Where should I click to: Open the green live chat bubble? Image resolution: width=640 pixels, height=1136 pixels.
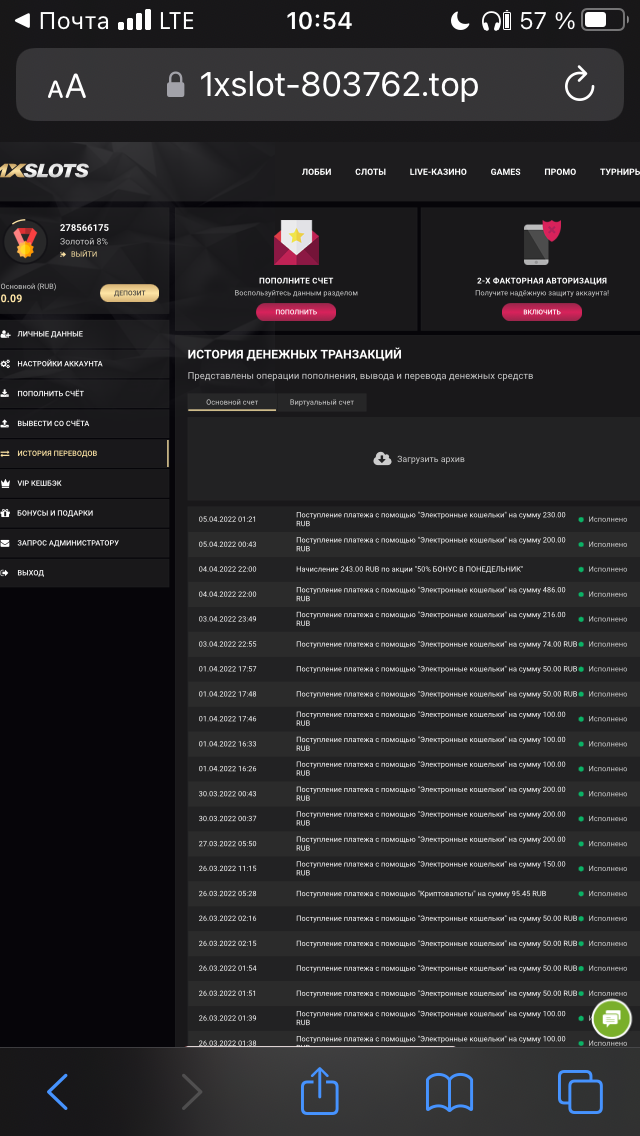[611, 1018]
